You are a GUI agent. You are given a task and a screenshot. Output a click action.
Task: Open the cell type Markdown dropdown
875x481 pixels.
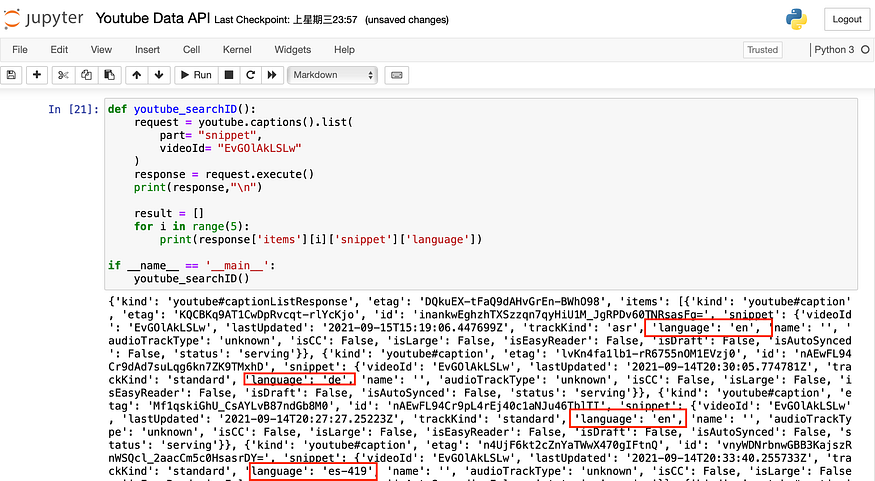(333, 75)
